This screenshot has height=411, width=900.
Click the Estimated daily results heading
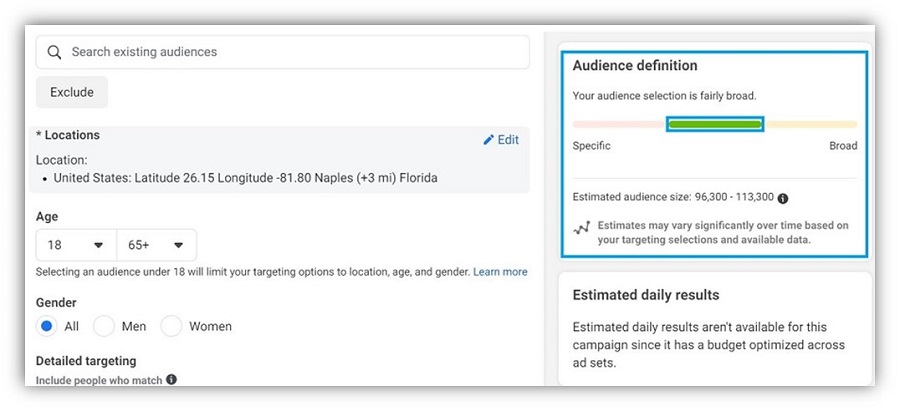coord(646,295)
